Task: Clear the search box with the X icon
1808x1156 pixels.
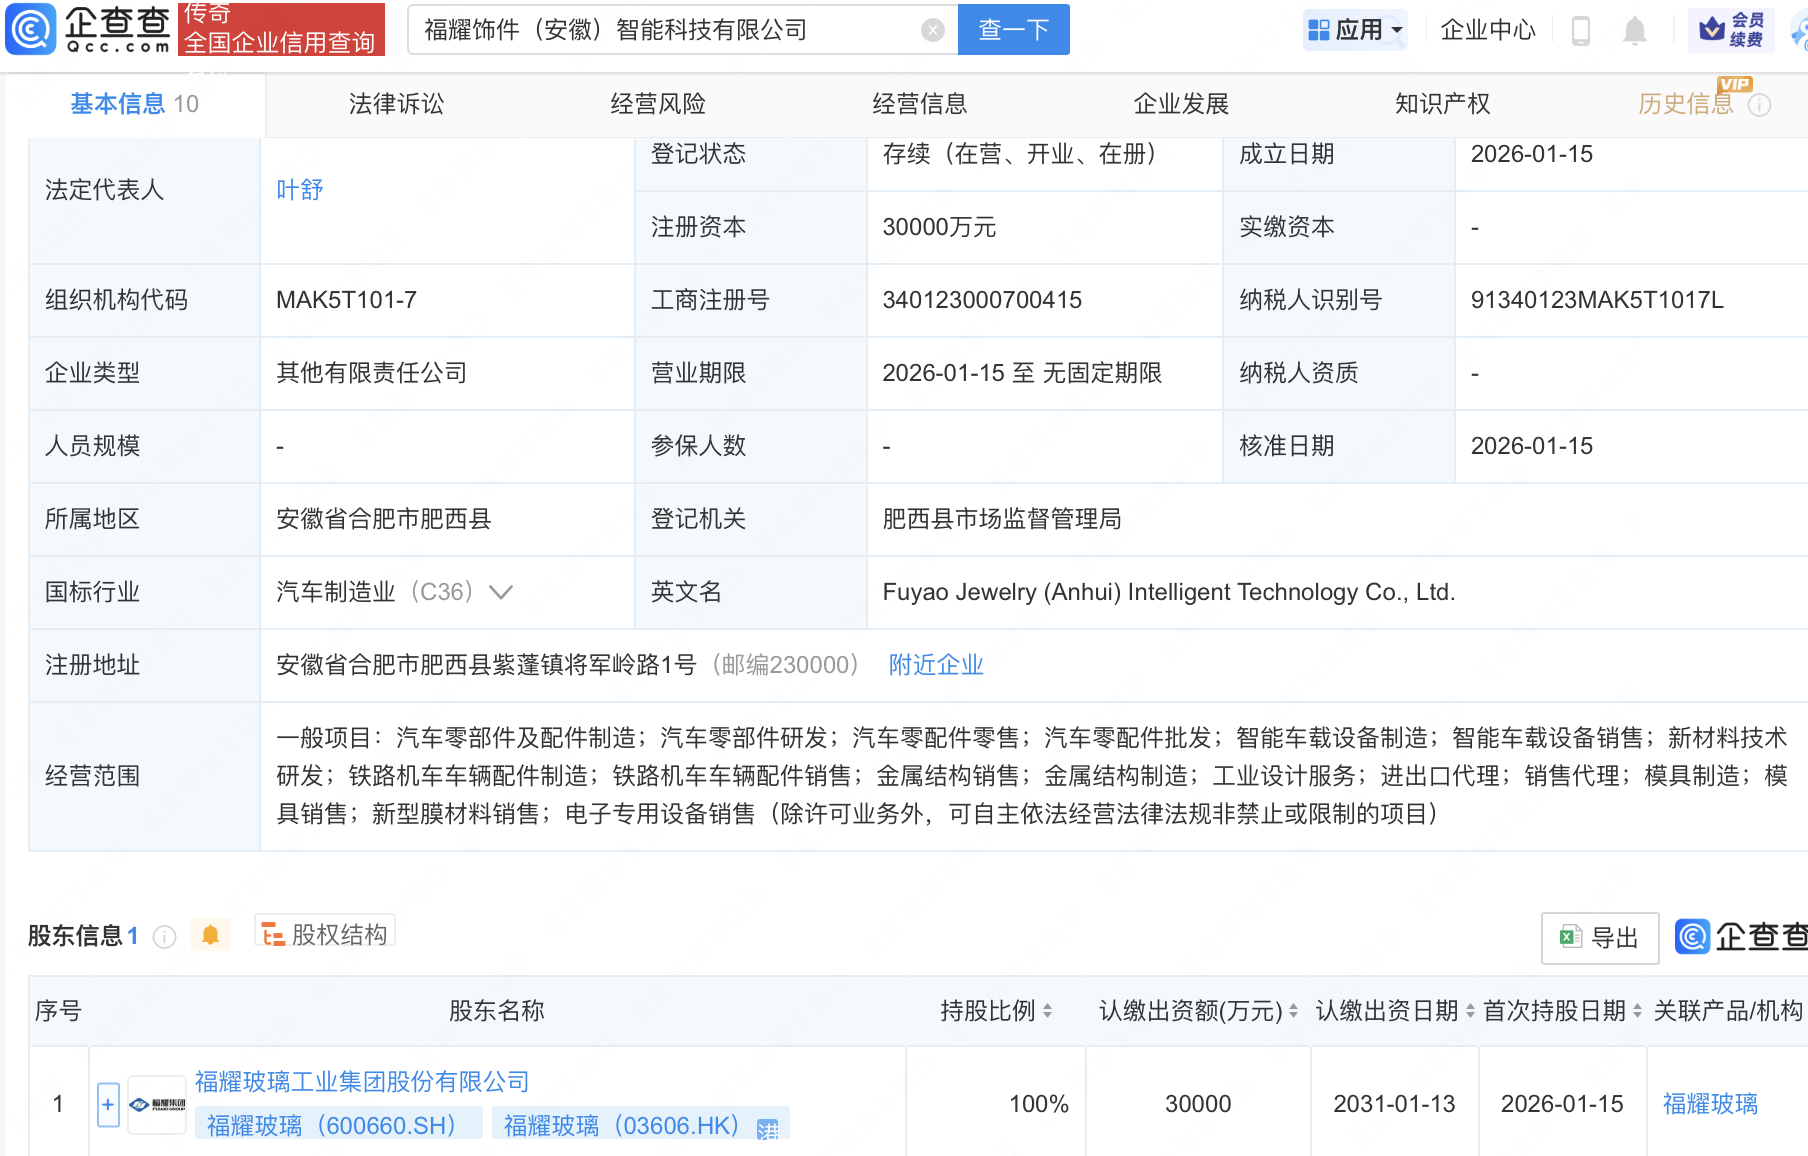Action: pyautogui.click(x=933, y=30)
